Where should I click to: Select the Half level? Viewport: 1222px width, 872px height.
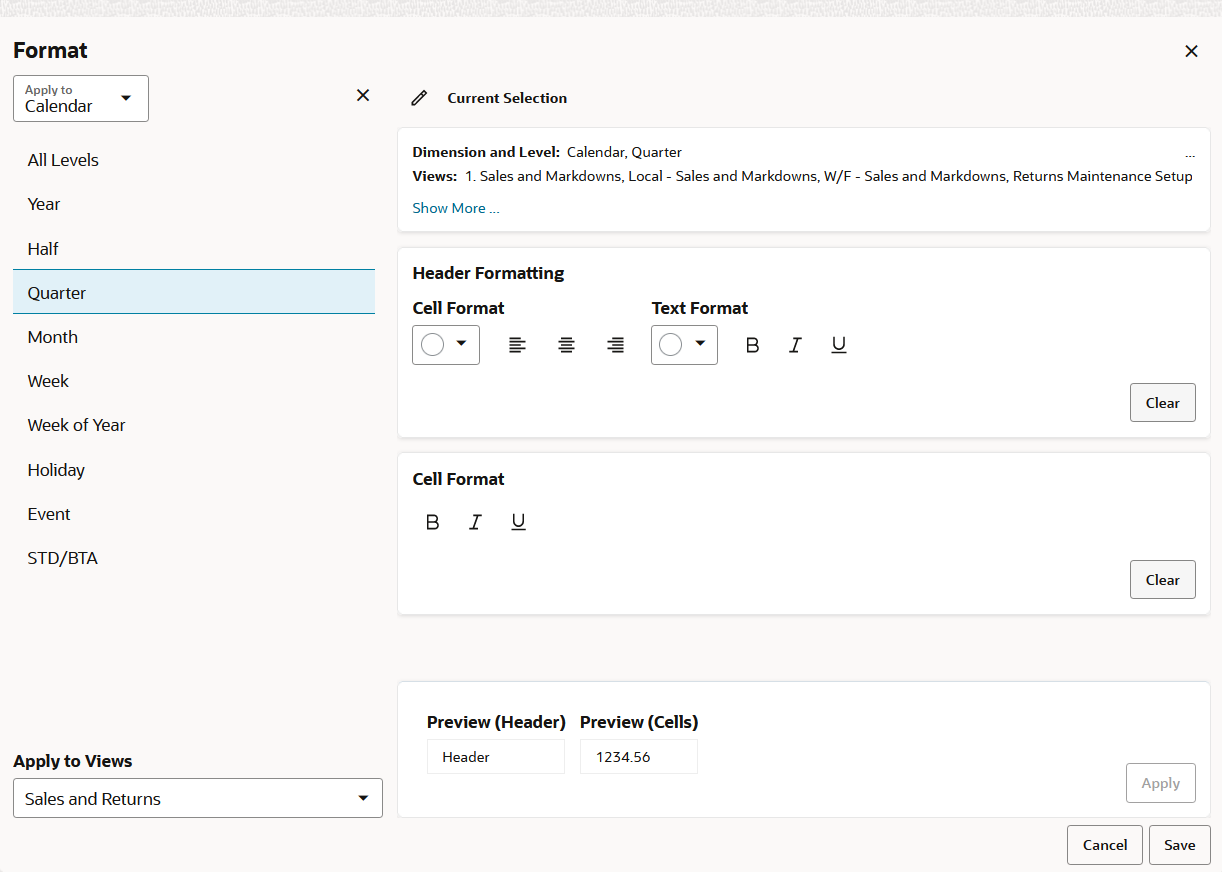tap(194, 249)
